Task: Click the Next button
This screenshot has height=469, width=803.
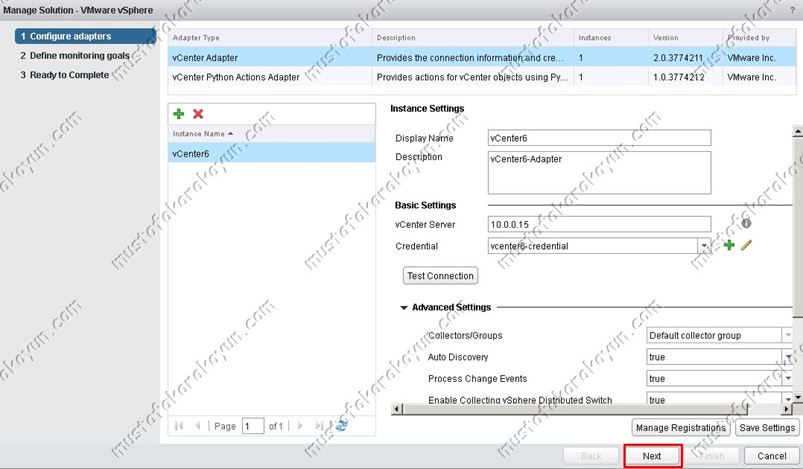Action: [652, 456]
